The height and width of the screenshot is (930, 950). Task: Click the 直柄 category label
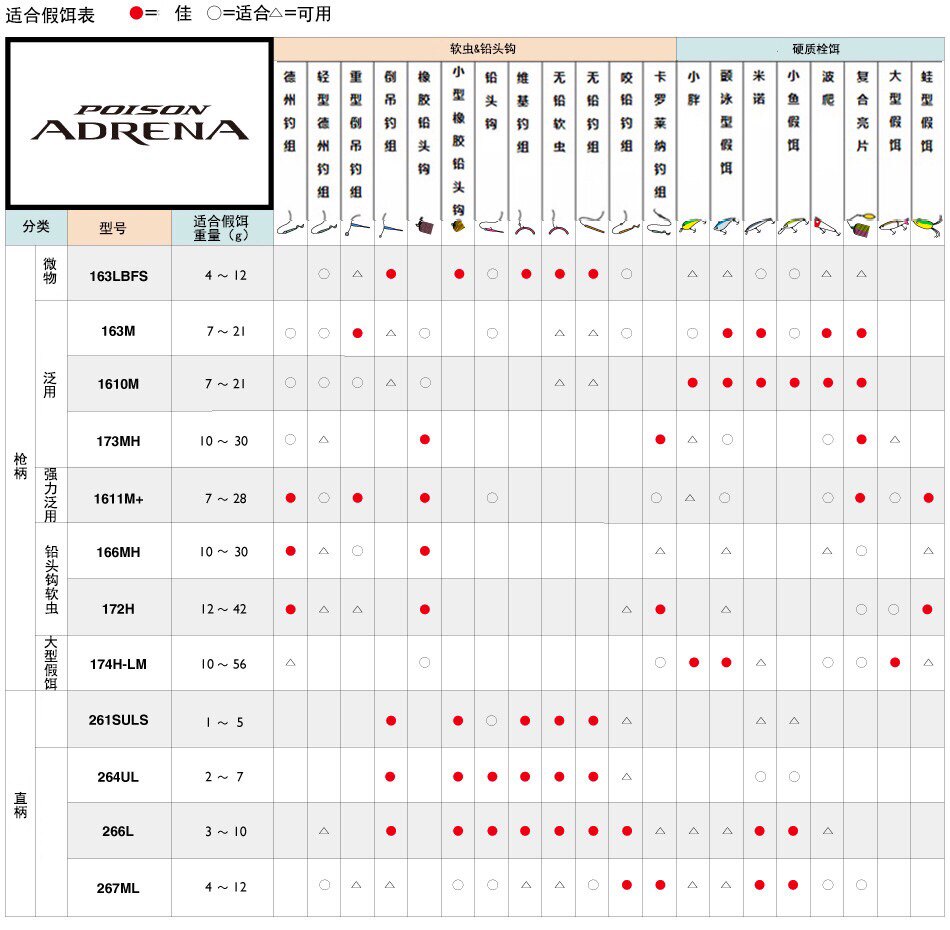click(21, 805)
